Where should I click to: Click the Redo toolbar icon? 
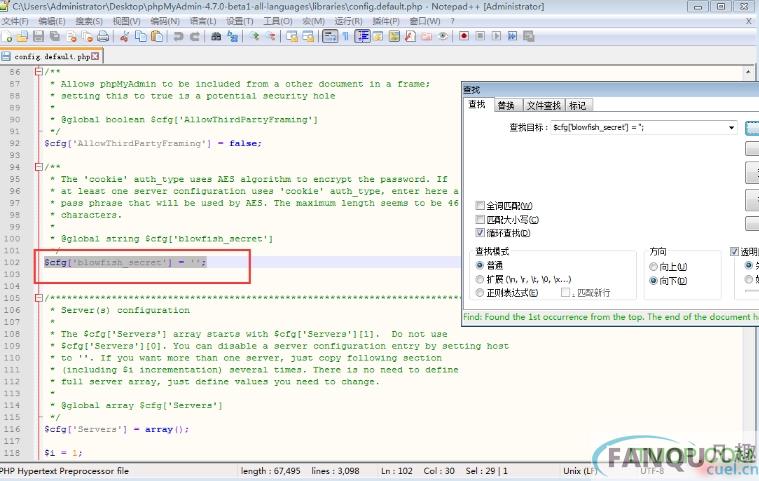coord(195,36)
